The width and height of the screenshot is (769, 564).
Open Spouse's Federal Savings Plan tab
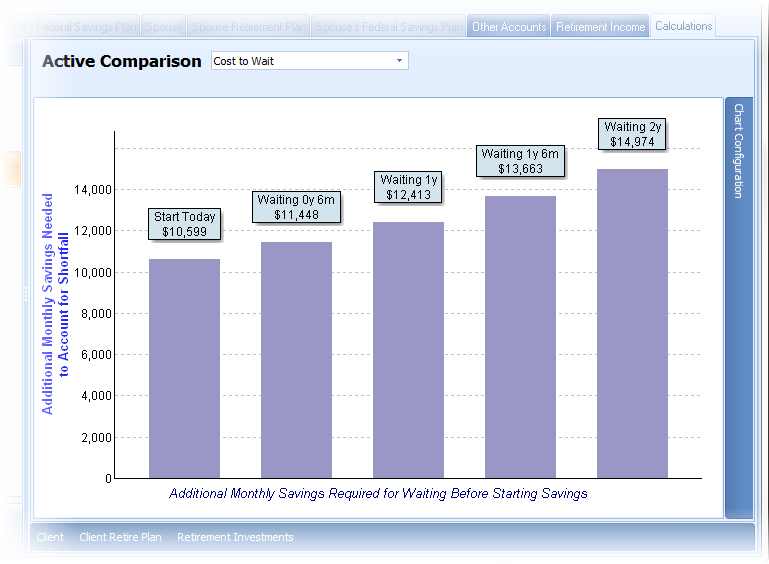click(x=389, y=27)
